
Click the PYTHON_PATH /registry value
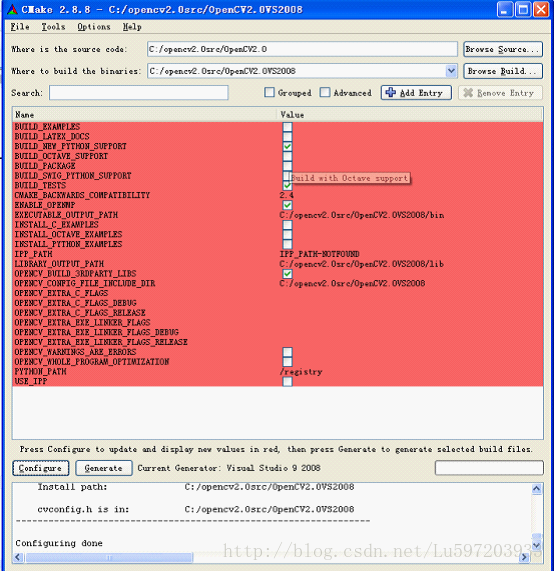pos(301,371)
